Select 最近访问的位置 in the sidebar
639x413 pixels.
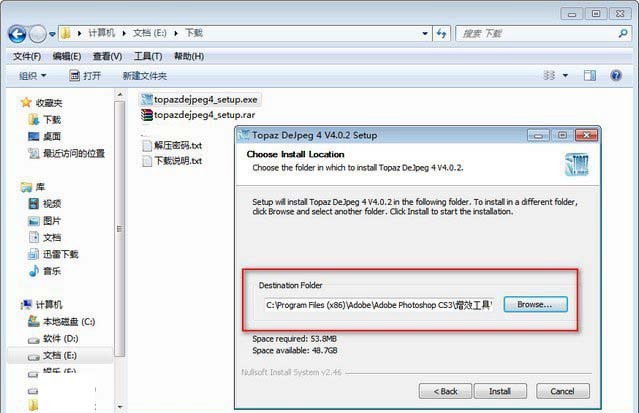[x=66, y=153]
